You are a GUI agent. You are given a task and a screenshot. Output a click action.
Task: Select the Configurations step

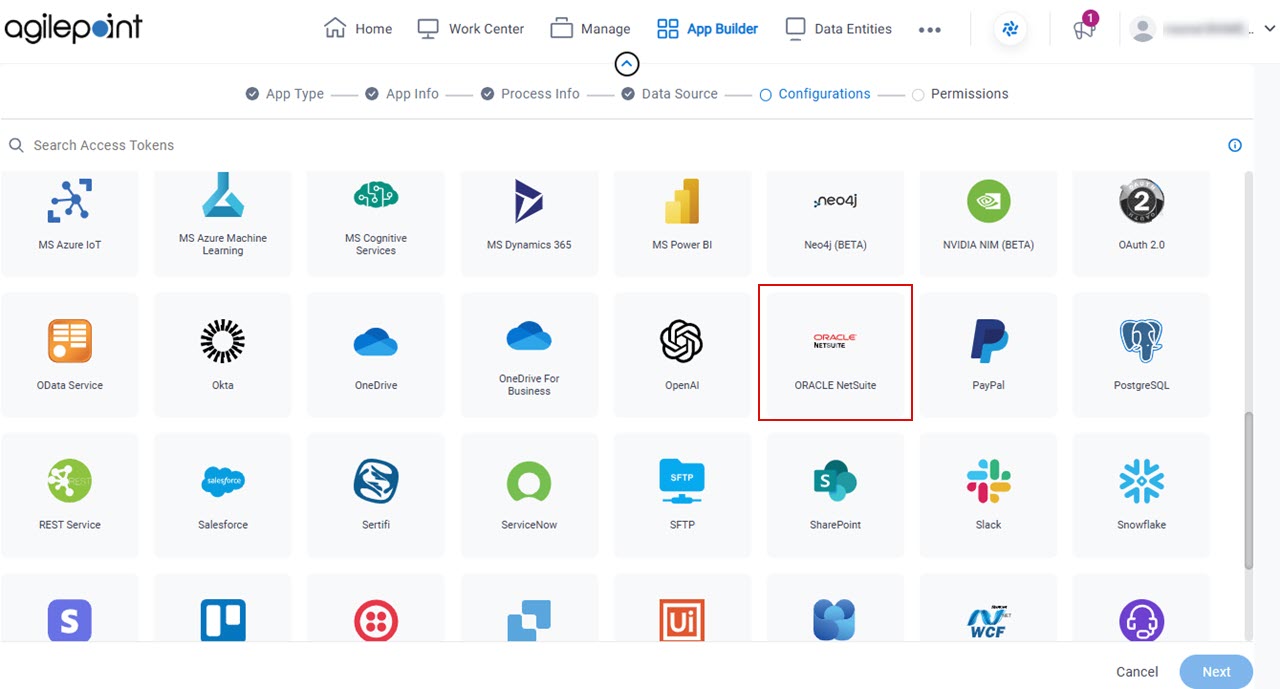(x=815, y=94)
